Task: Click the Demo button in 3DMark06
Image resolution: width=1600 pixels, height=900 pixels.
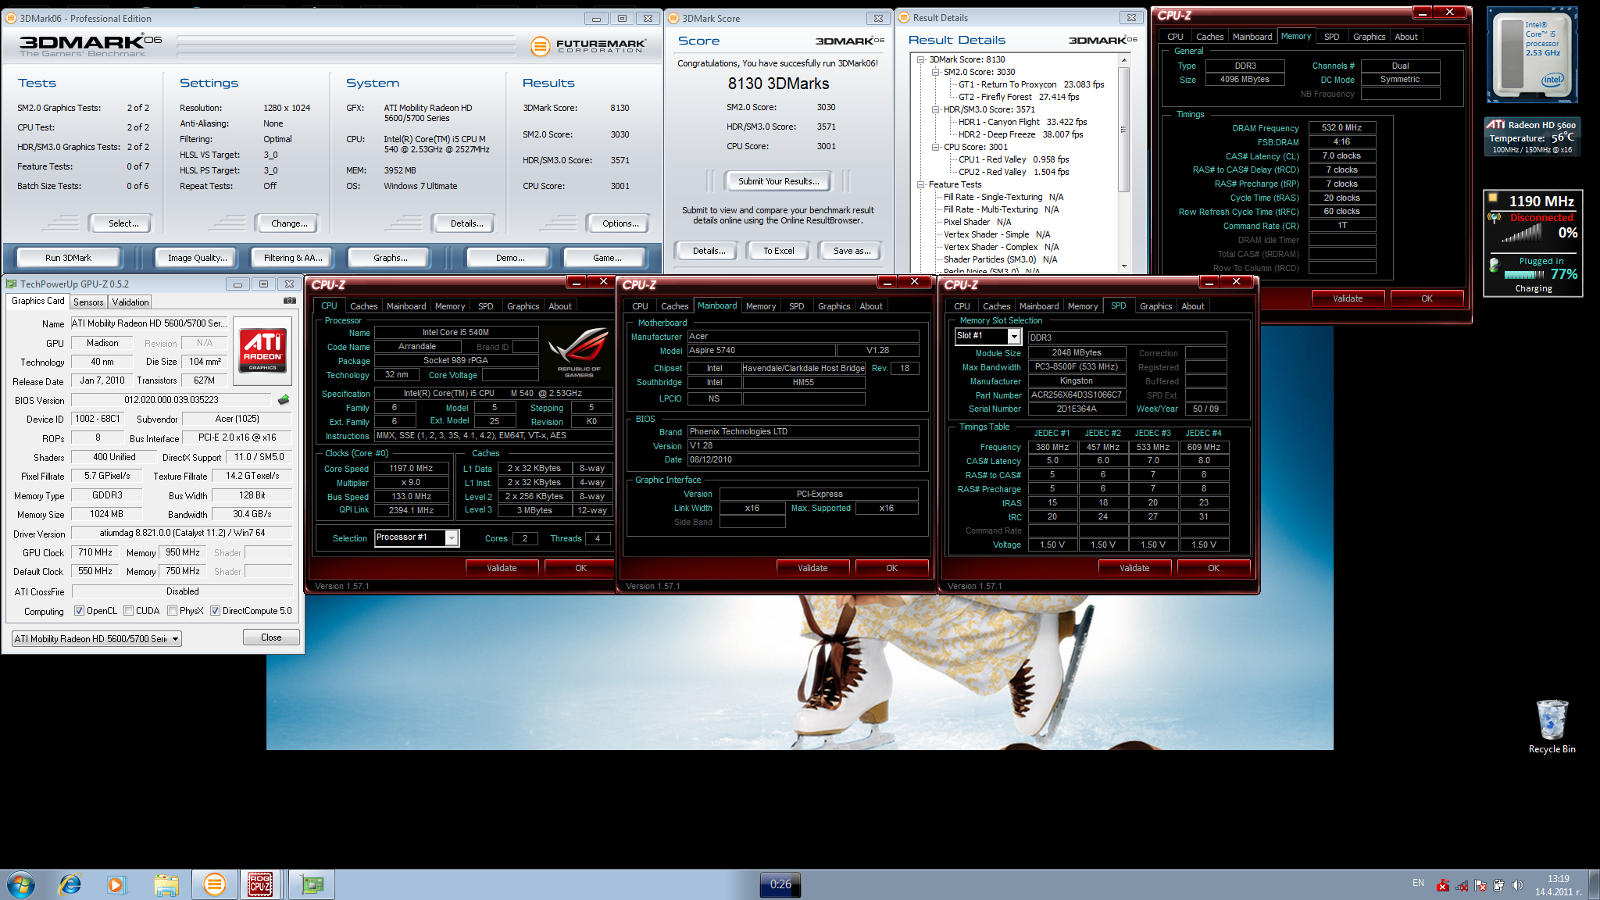Action: [x=508, y=258]
